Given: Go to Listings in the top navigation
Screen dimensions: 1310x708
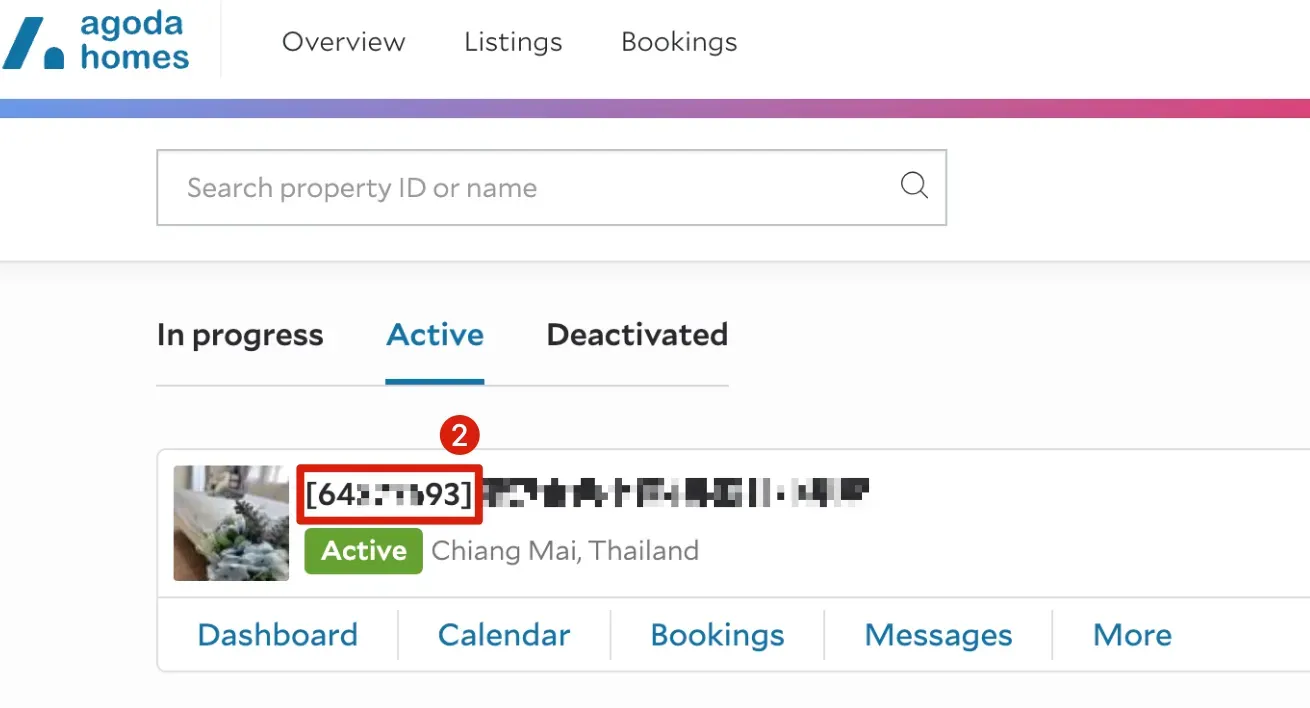Looking at the screenshot, I should 513,42.
